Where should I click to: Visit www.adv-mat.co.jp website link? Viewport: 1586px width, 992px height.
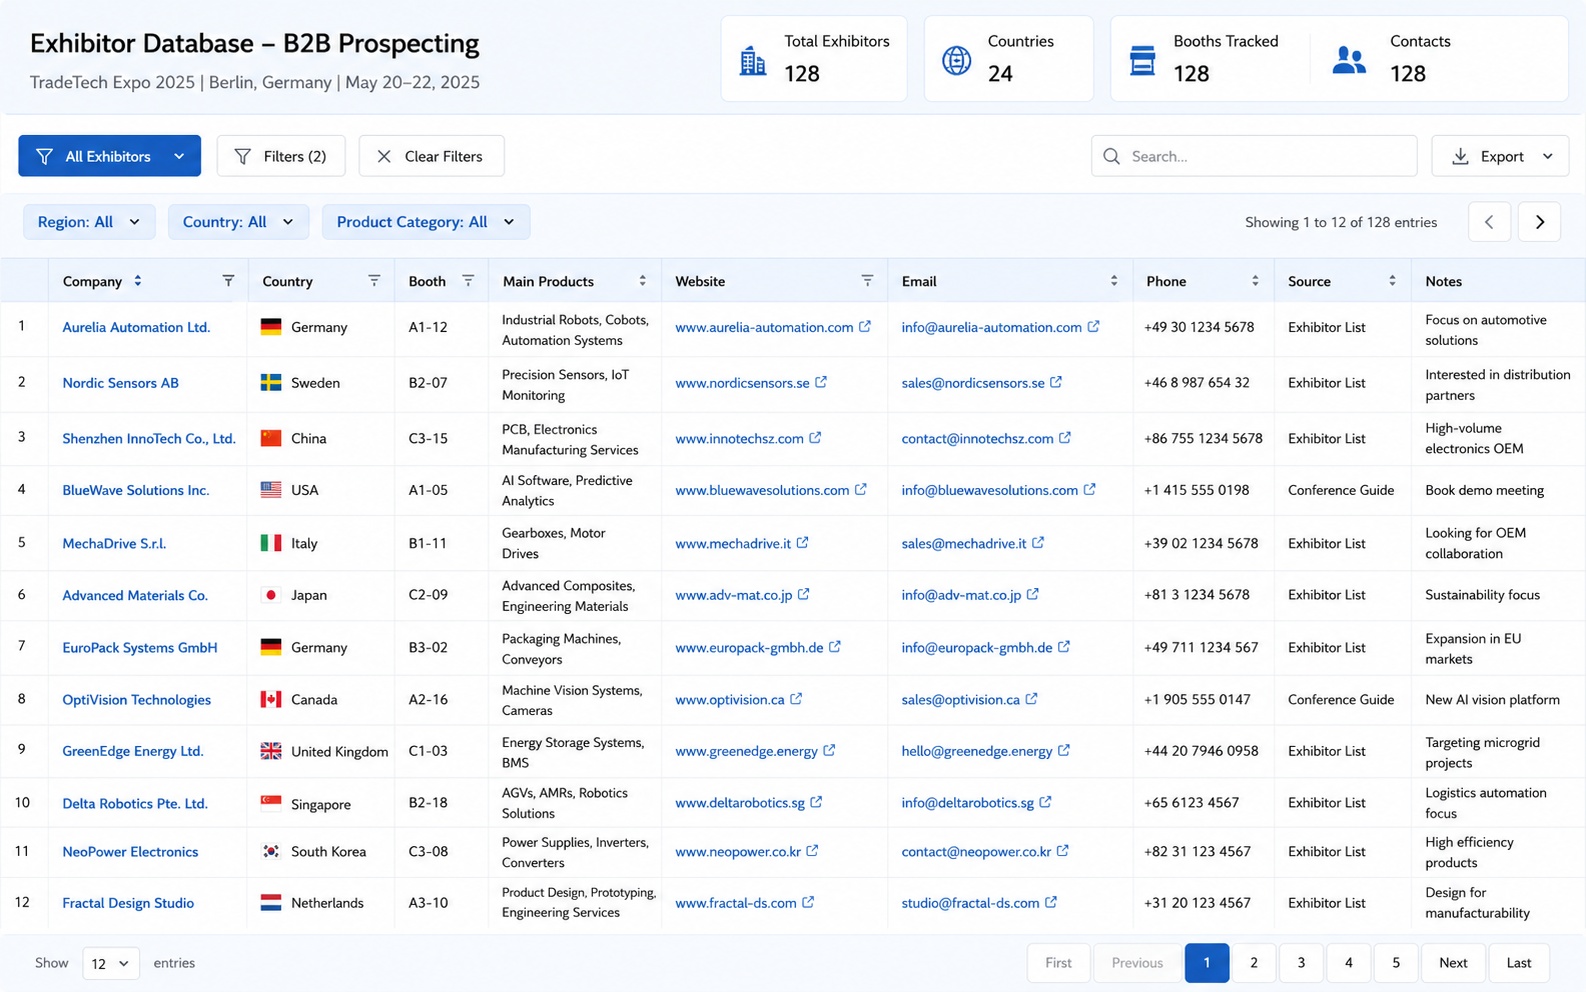point(734,595)
